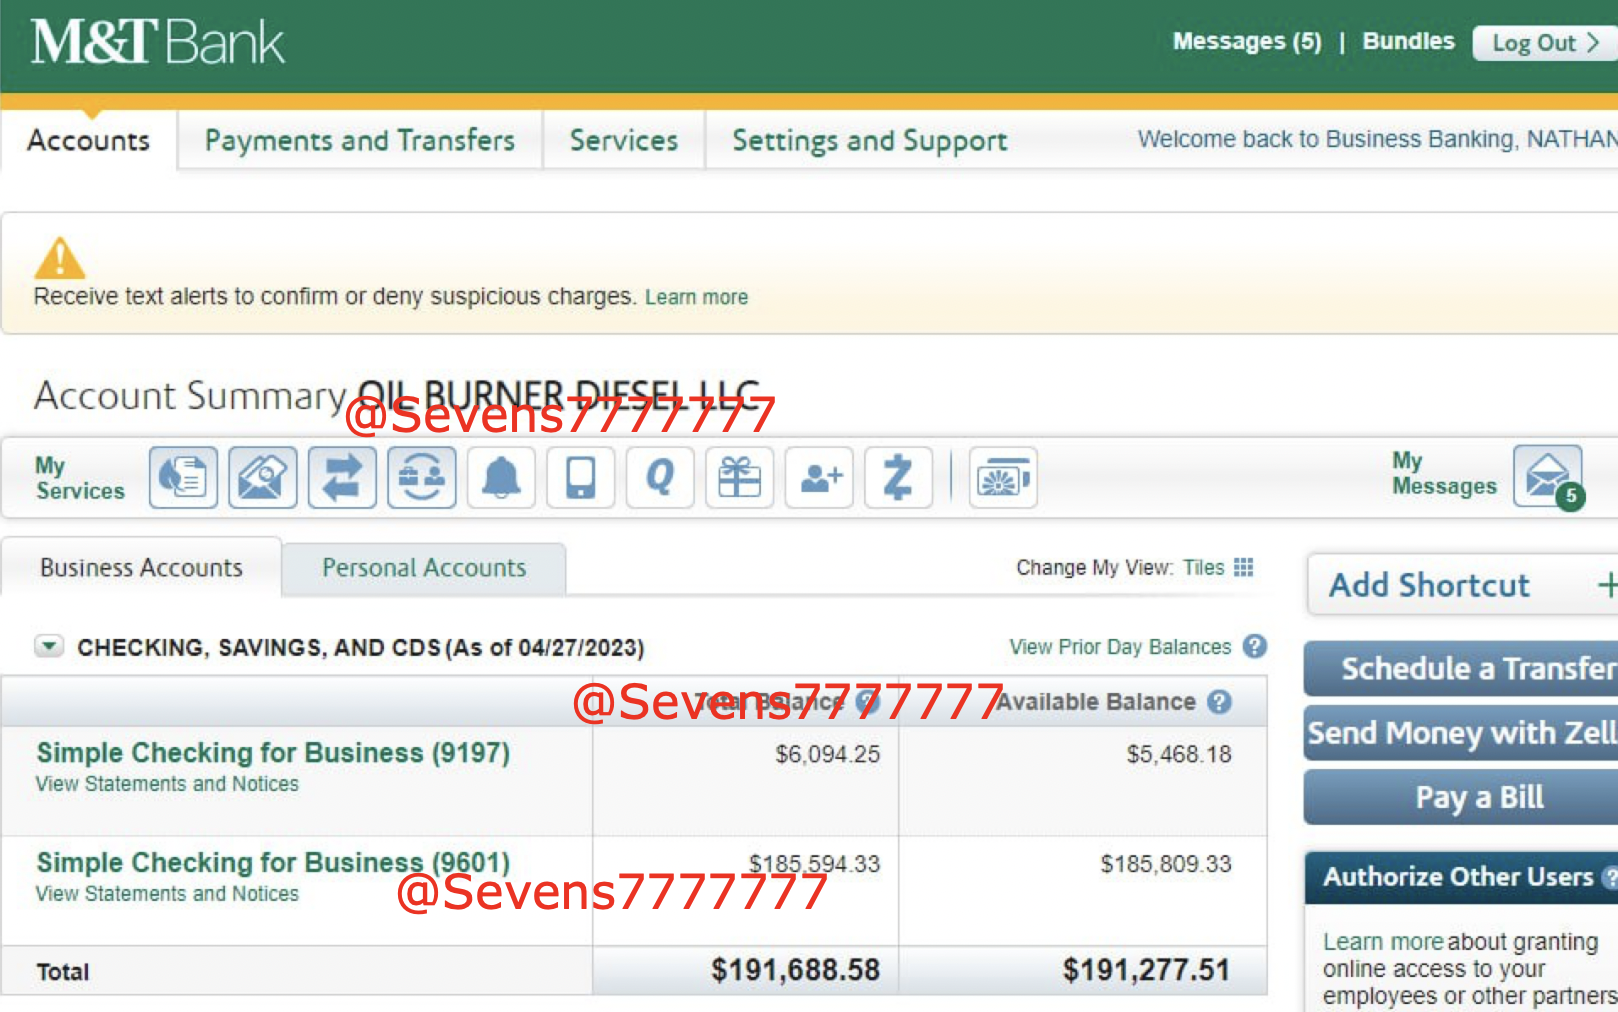This screenshot has width=1618, height=1012.
Task: Open the Services tab
Action: [x=624, y=140]
